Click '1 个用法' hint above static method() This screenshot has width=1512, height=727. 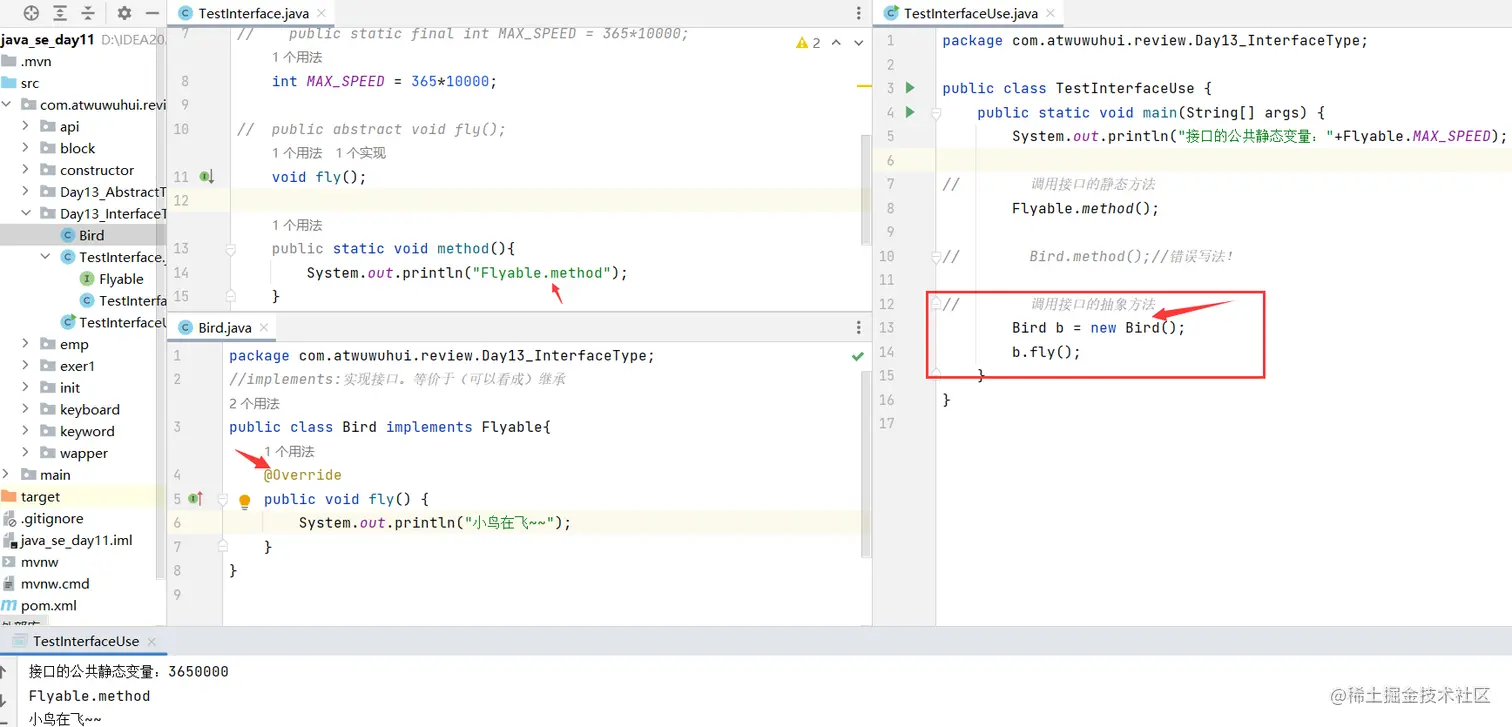[297, 225]
